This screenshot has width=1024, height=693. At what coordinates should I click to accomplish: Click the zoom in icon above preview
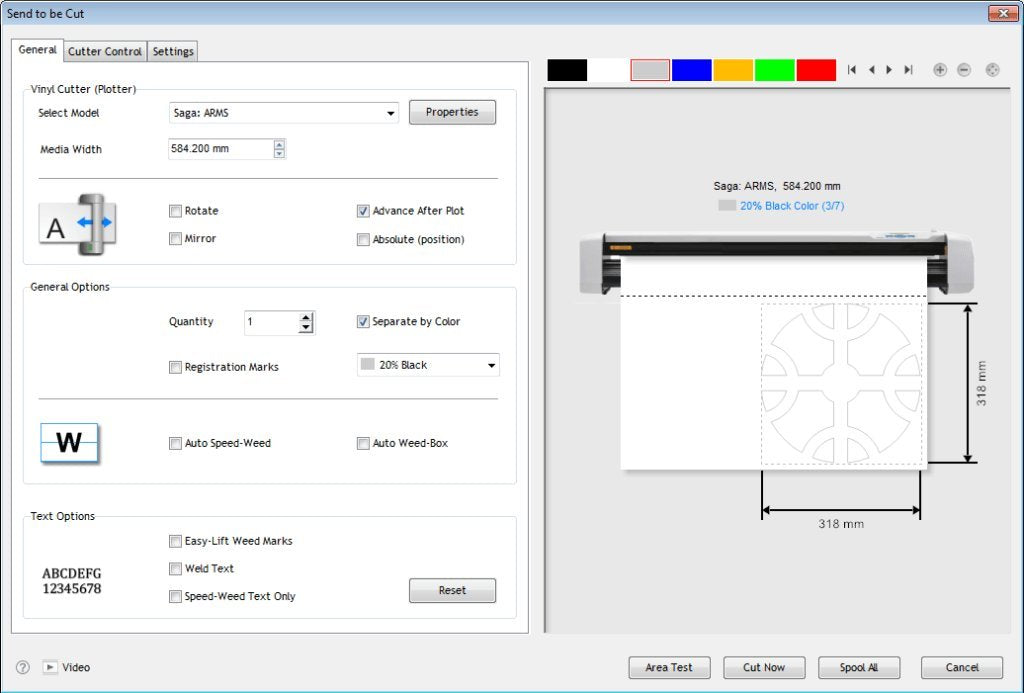[x=940, y=69]
